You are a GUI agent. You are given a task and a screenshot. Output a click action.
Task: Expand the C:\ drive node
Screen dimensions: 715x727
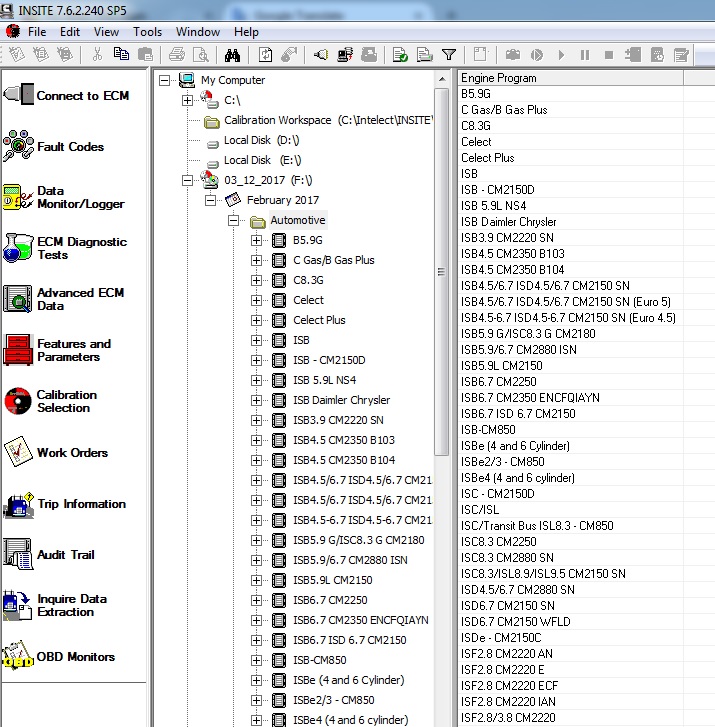187,100
